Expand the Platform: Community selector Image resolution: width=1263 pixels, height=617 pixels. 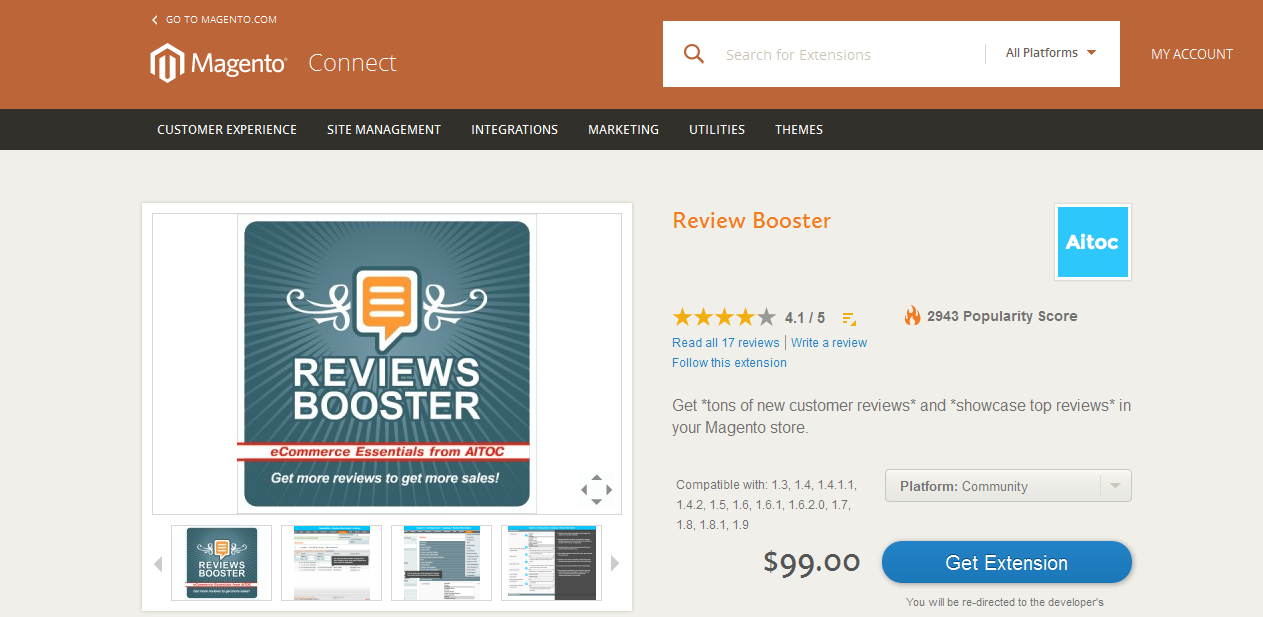(1008, 486)
